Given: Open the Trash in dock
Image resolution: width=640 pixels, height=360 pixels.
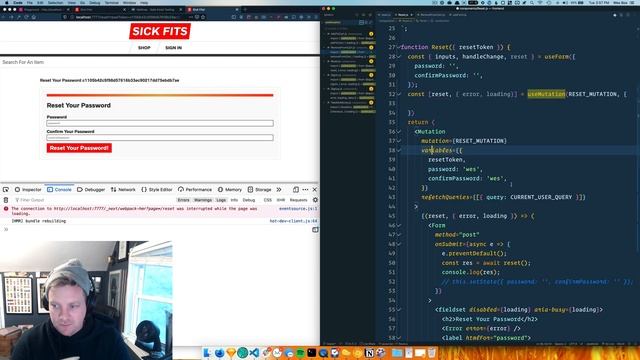Looking at the screenshot, I should pyautogui.click(x=432, y=353).
